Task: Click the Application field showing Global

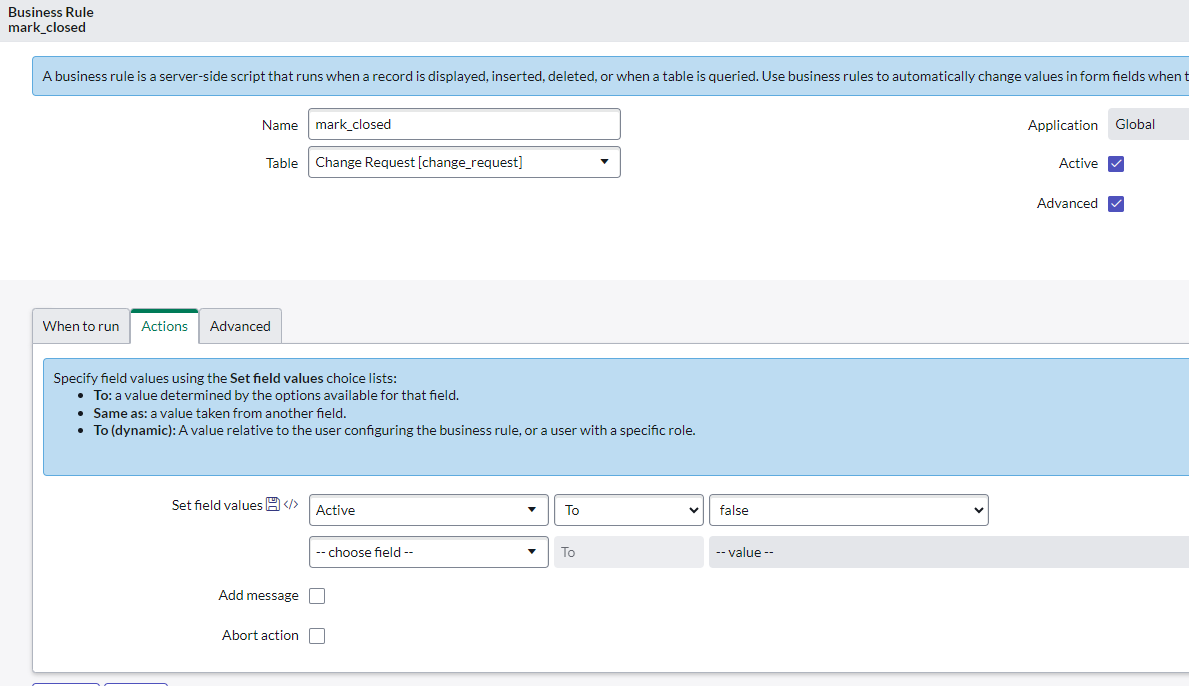Action: point(1147,124)
